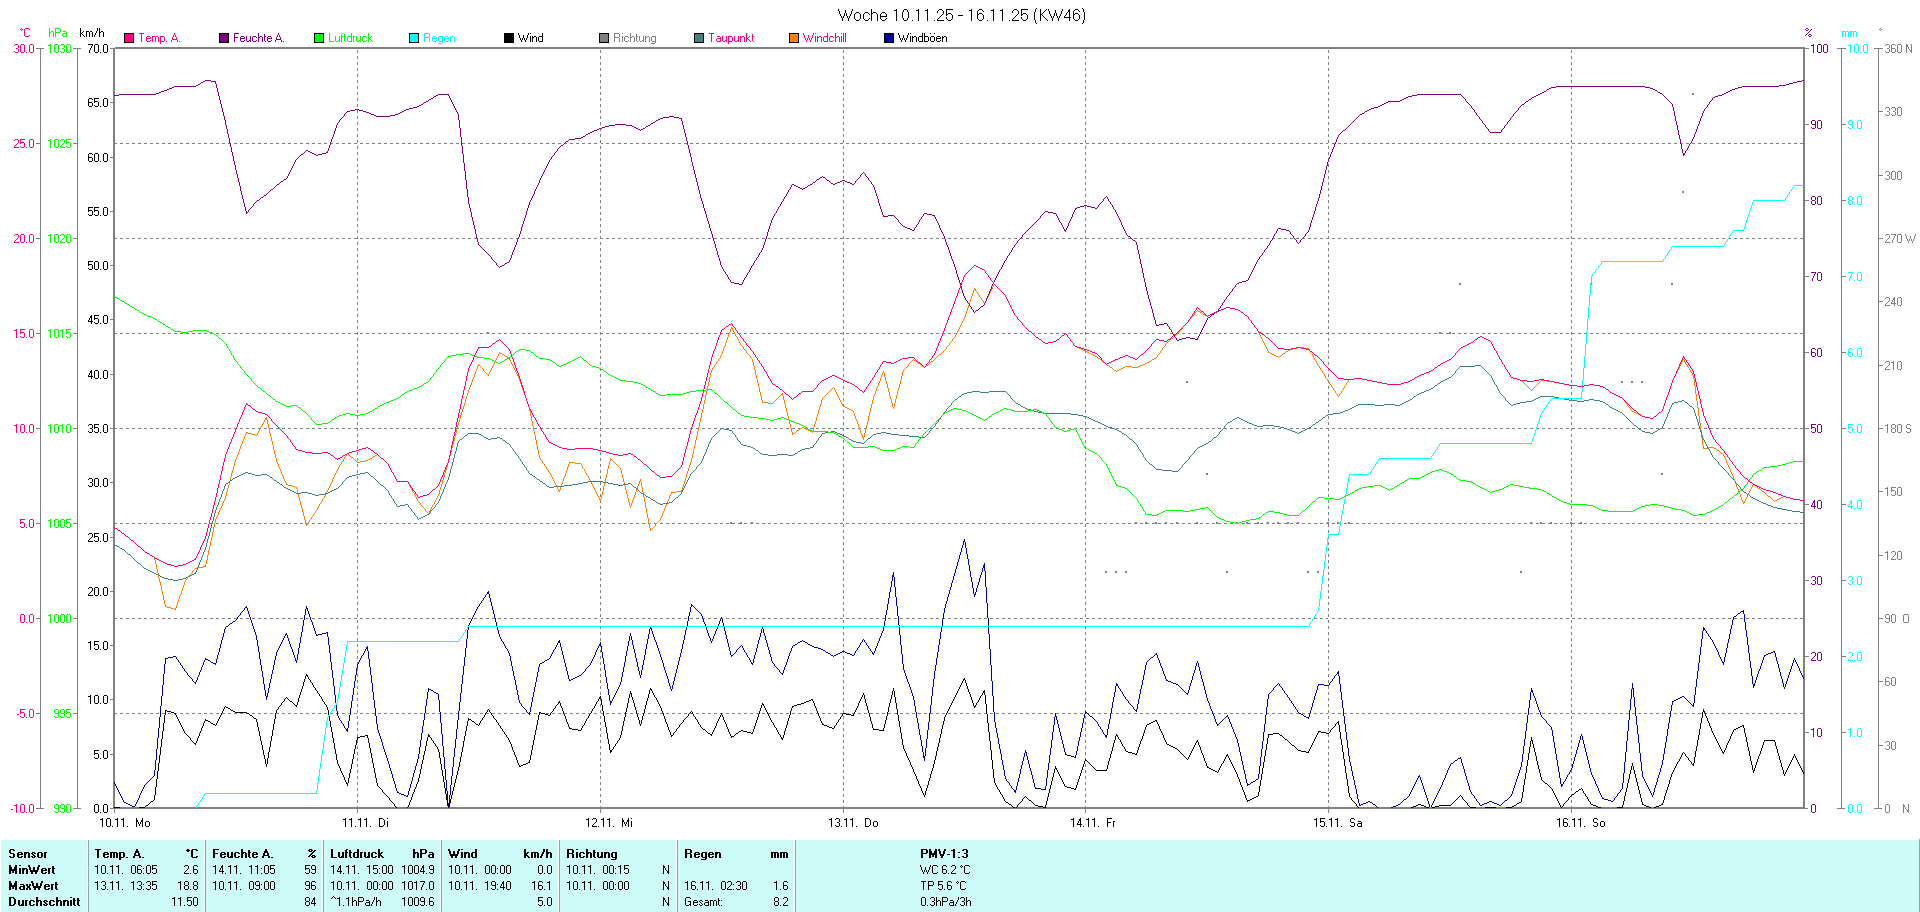The image size is (1920, 912).
Task: Click the pink Temp. A. legend swatch
Action: click(x=129, y=38)
